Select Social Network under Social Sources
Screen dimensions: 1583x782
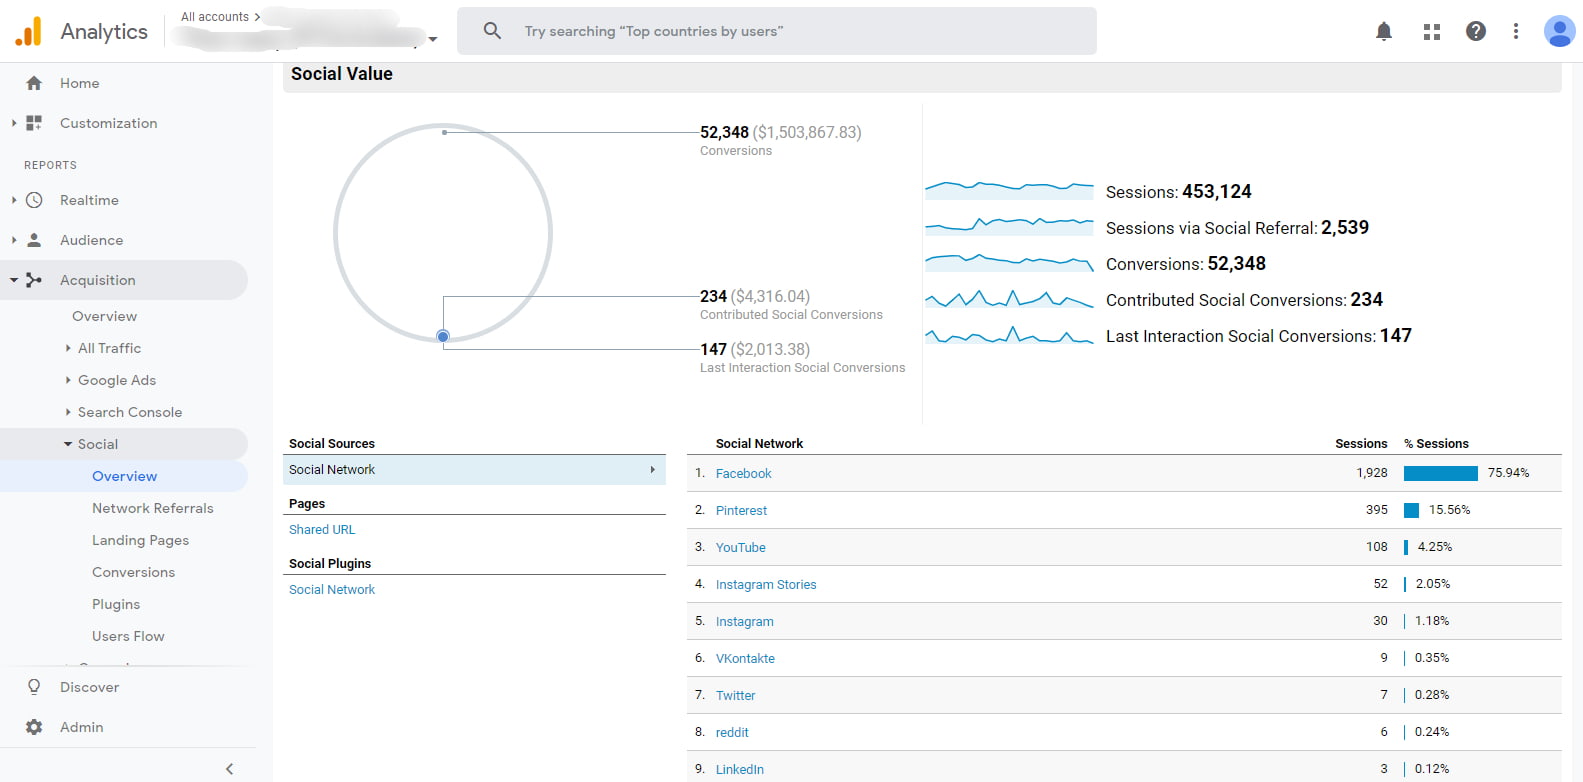point(474,470)
